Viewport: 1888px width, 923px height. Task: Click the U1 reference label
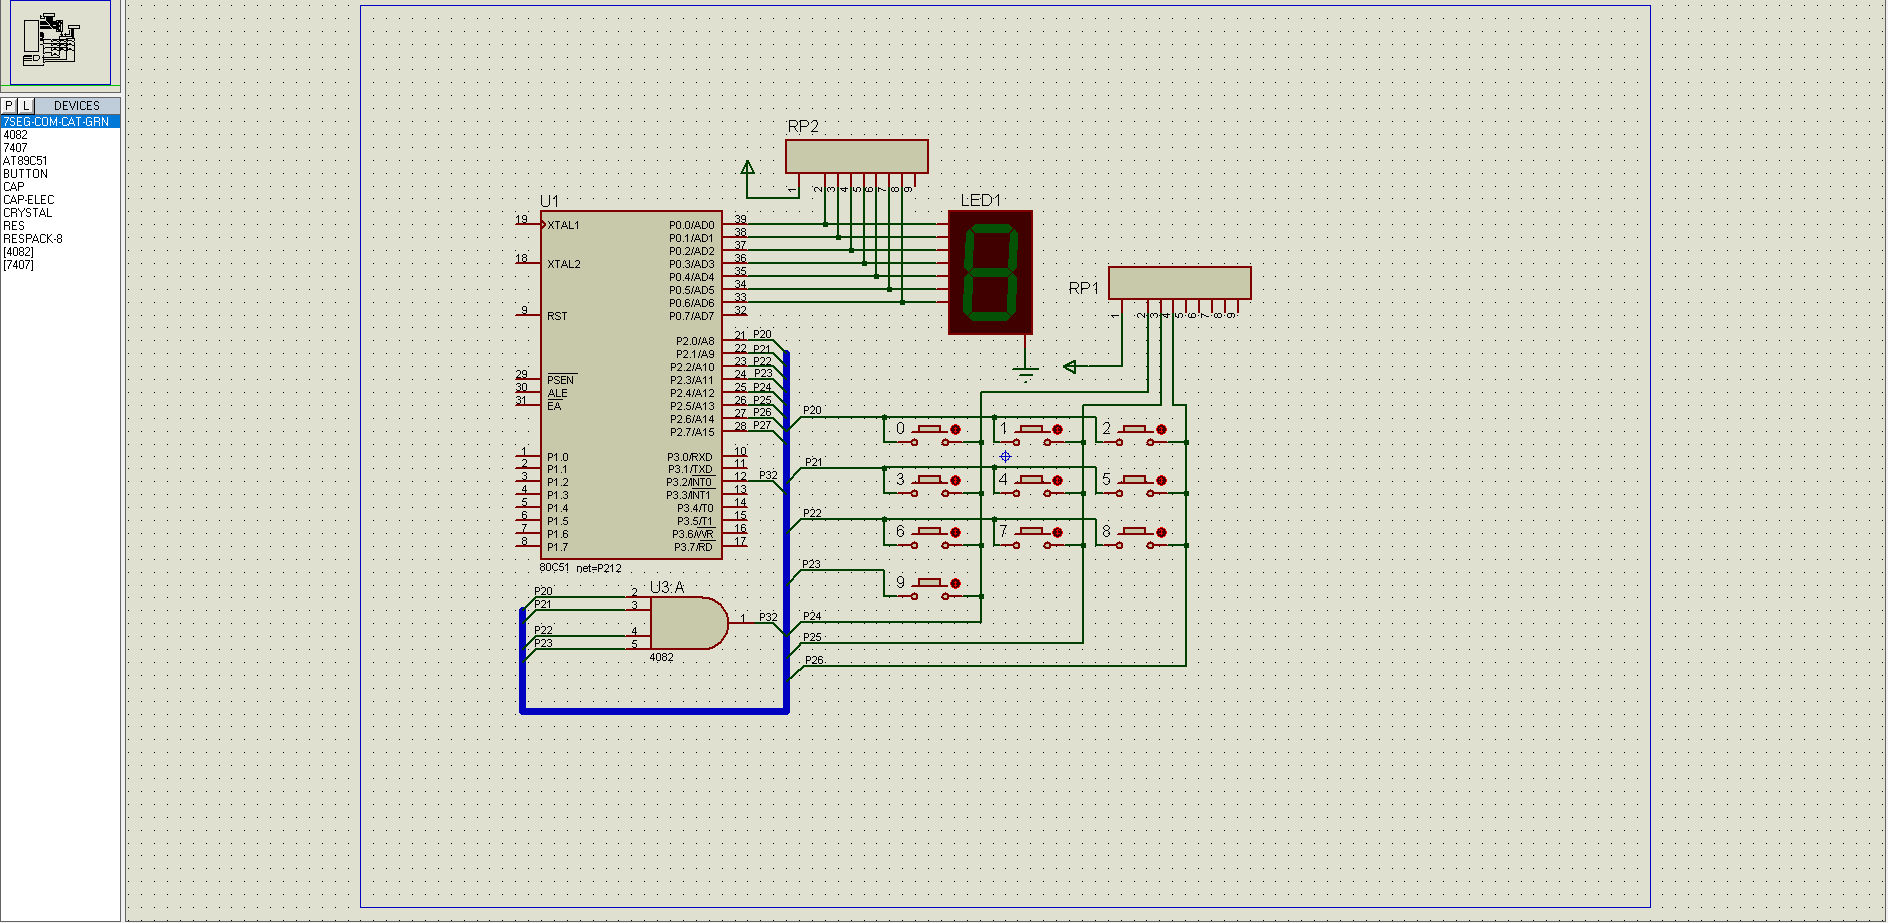coord(549,201)
